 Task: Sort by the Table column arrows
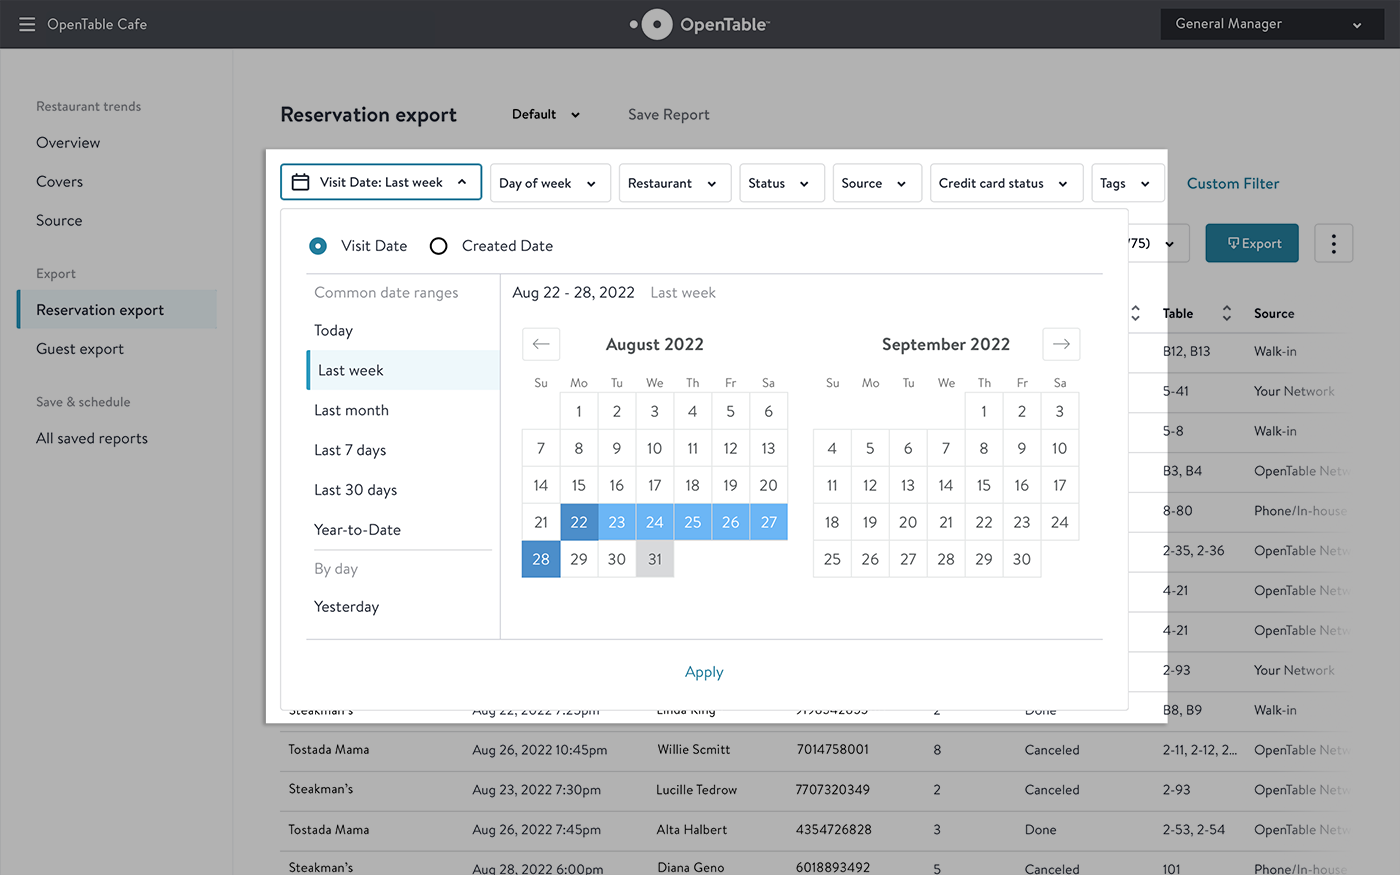click(x=1226, y=313)
